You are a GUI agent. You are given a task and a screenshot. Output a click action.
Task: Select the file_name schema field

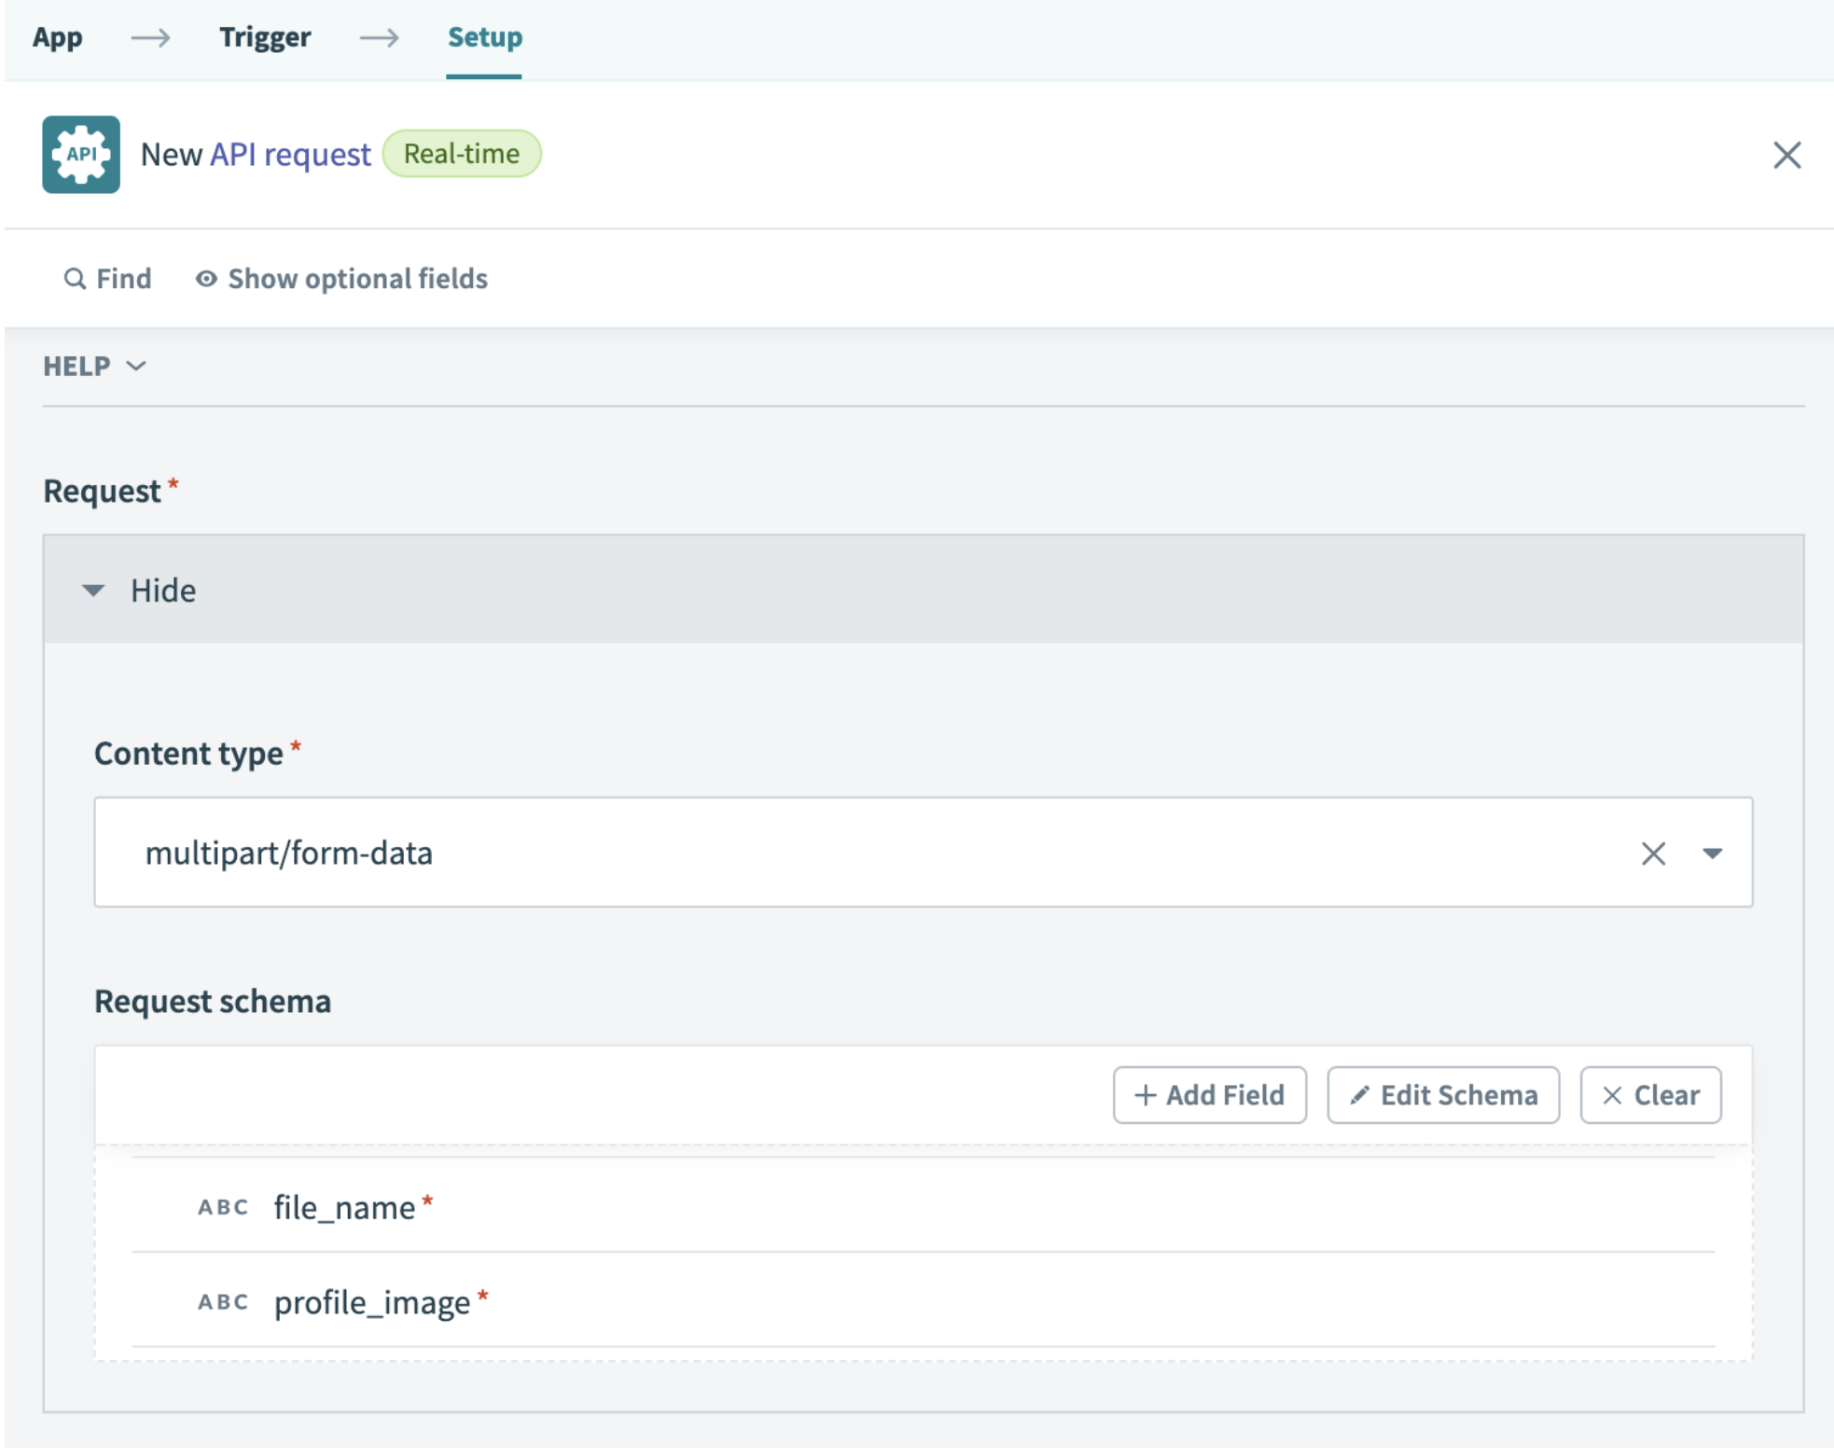point(344,1207)
